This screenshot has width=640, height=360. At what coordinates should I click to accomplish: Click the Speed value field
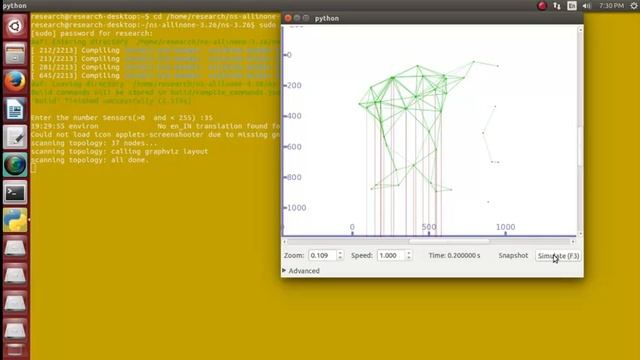point(391,256)
